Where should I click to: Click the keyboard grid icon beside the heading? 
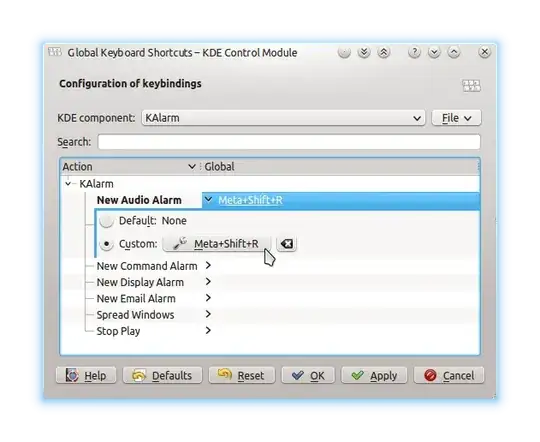tap(471, 85)
